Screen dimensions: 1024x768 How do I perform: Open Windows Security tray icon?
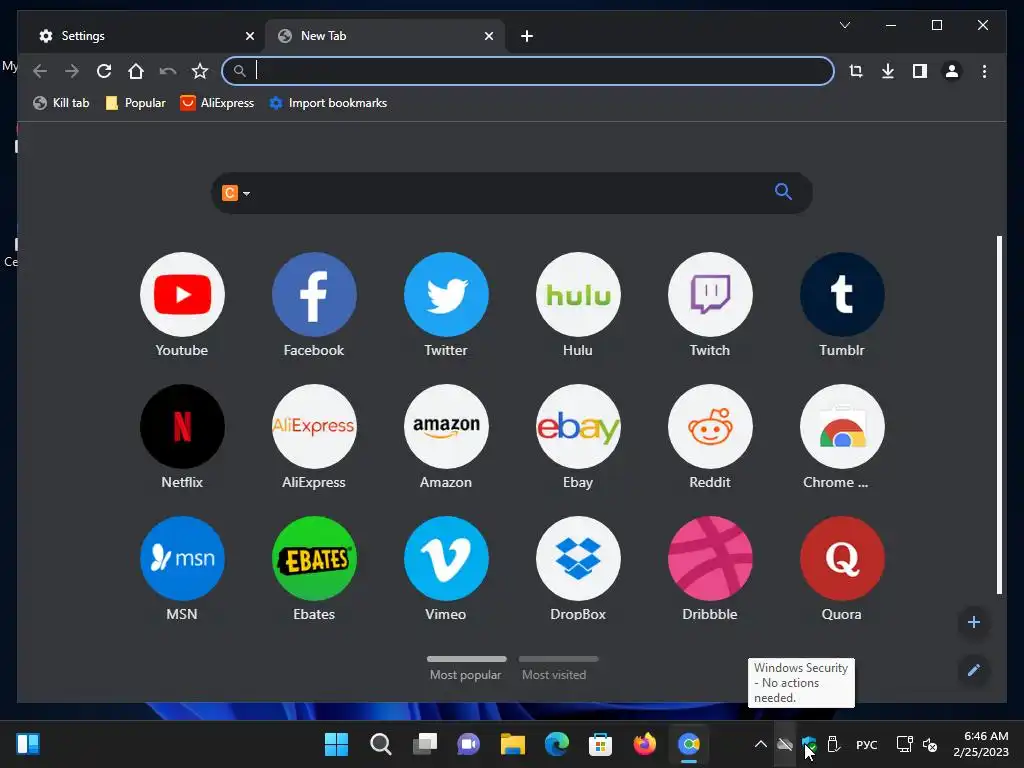pyautogui.click(x=809, y=744)
